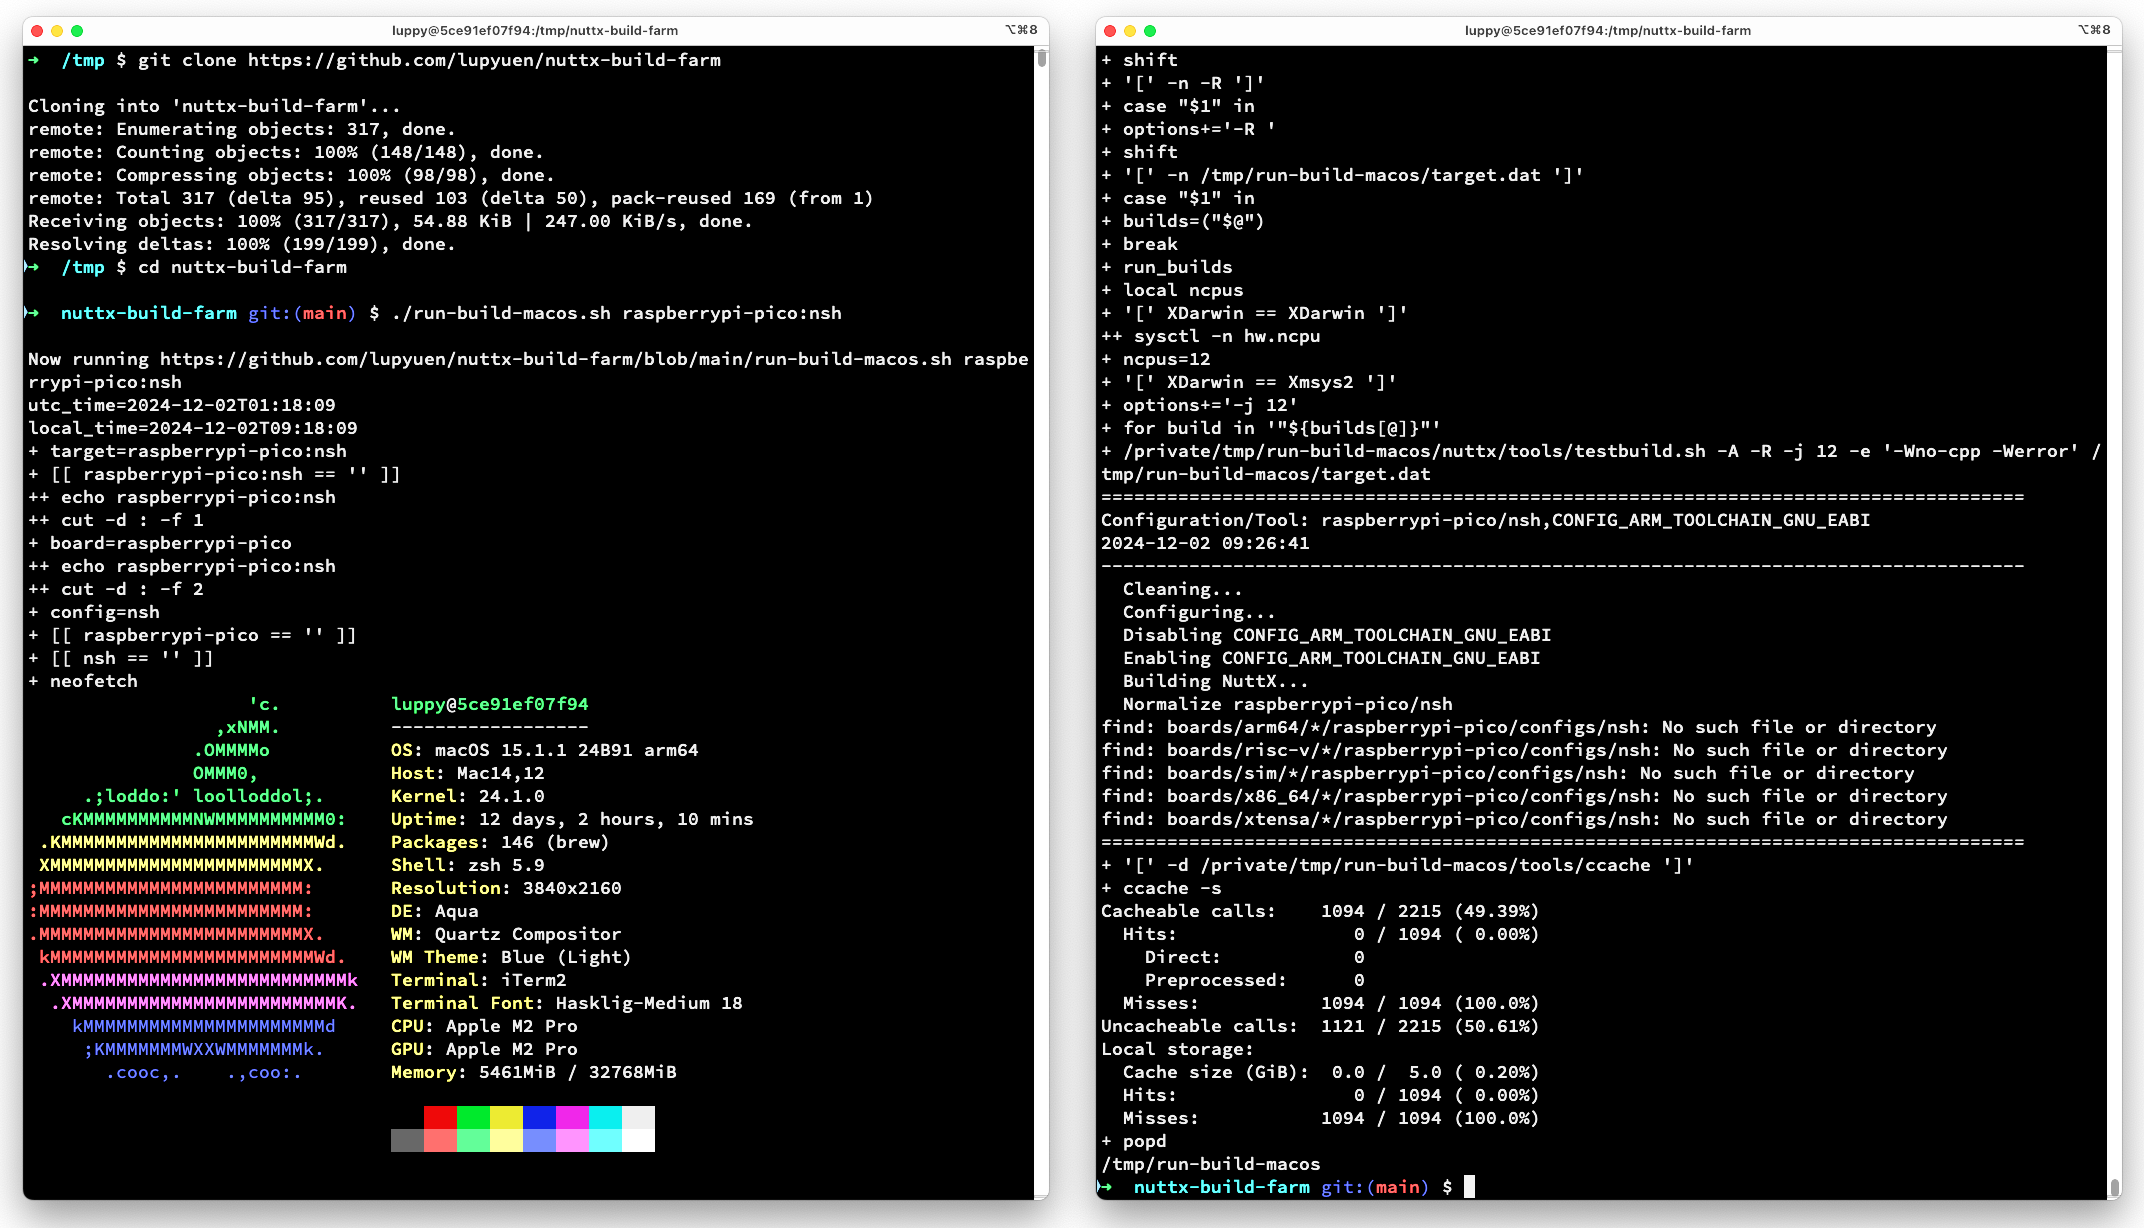Click the 'Resolution: 3840x2160' line
The width and height of the screenshot is (2144, 1228).
(506, 888)
